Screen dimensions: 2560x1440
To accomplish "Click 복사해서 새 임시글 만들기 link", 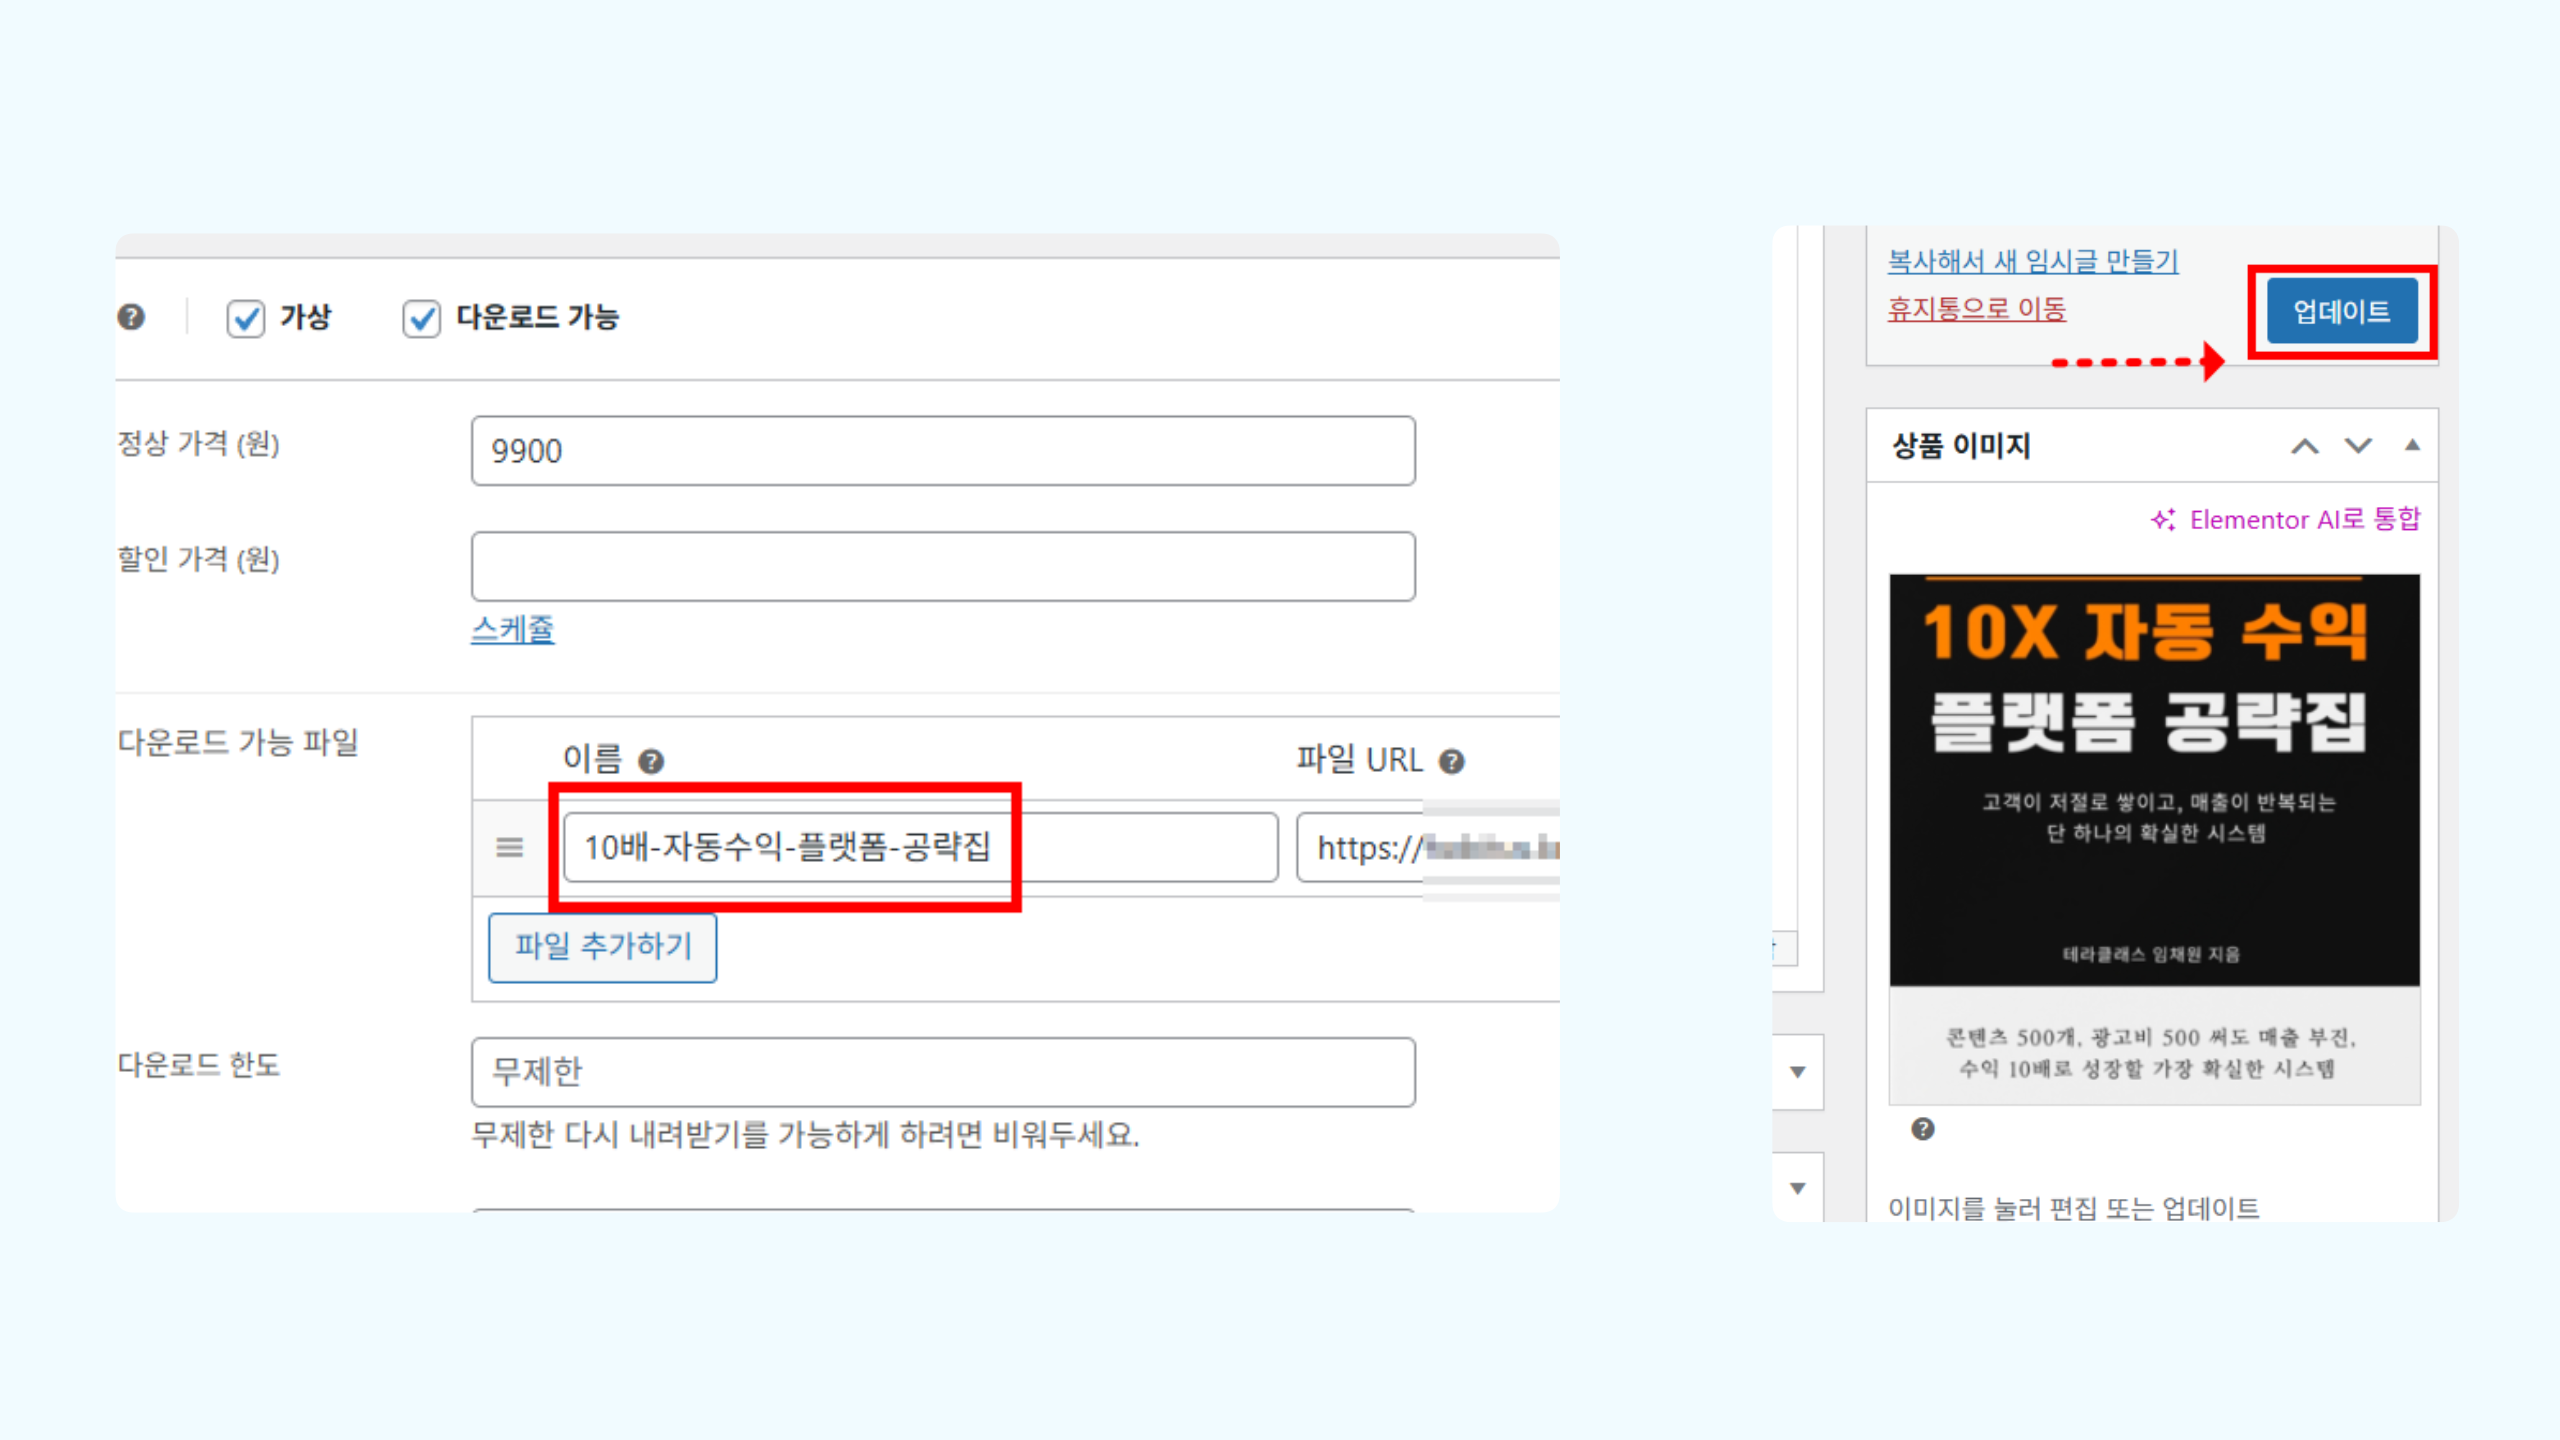I will 2032,261.
